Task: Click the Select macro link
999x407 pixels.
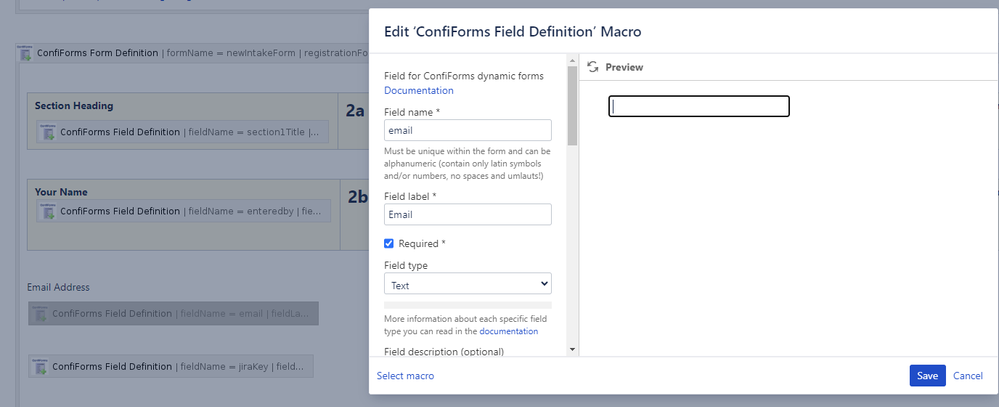Action: coord(405,376)
